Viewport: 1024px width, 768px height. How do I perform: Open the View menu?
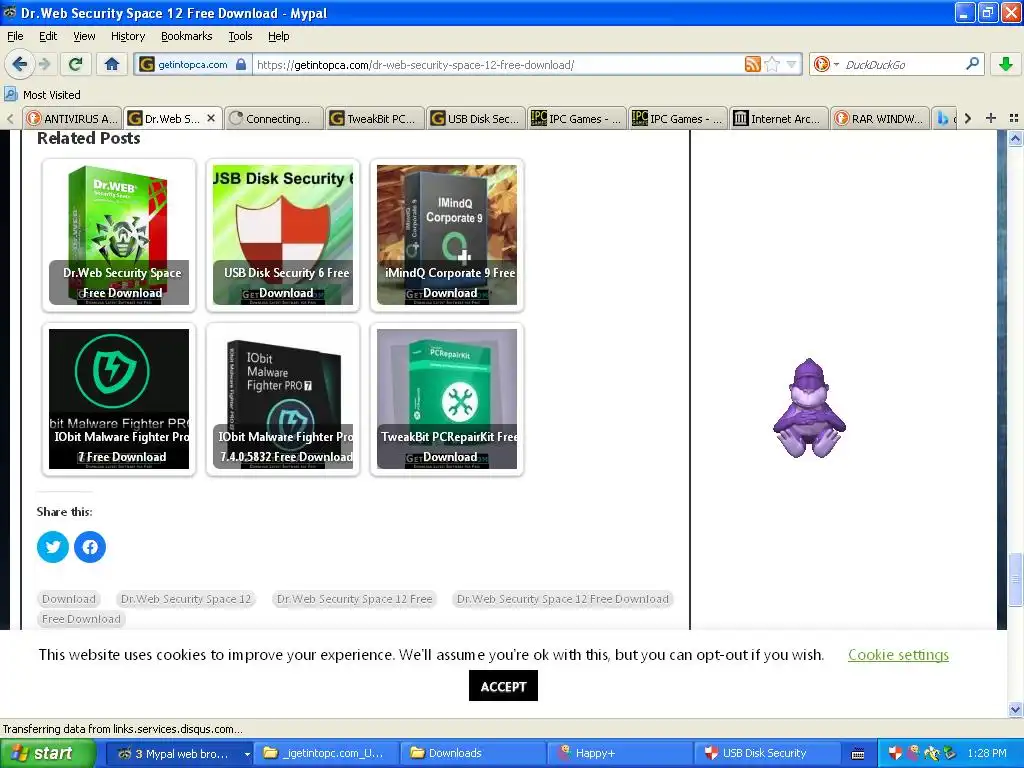(x=84, y=37)
